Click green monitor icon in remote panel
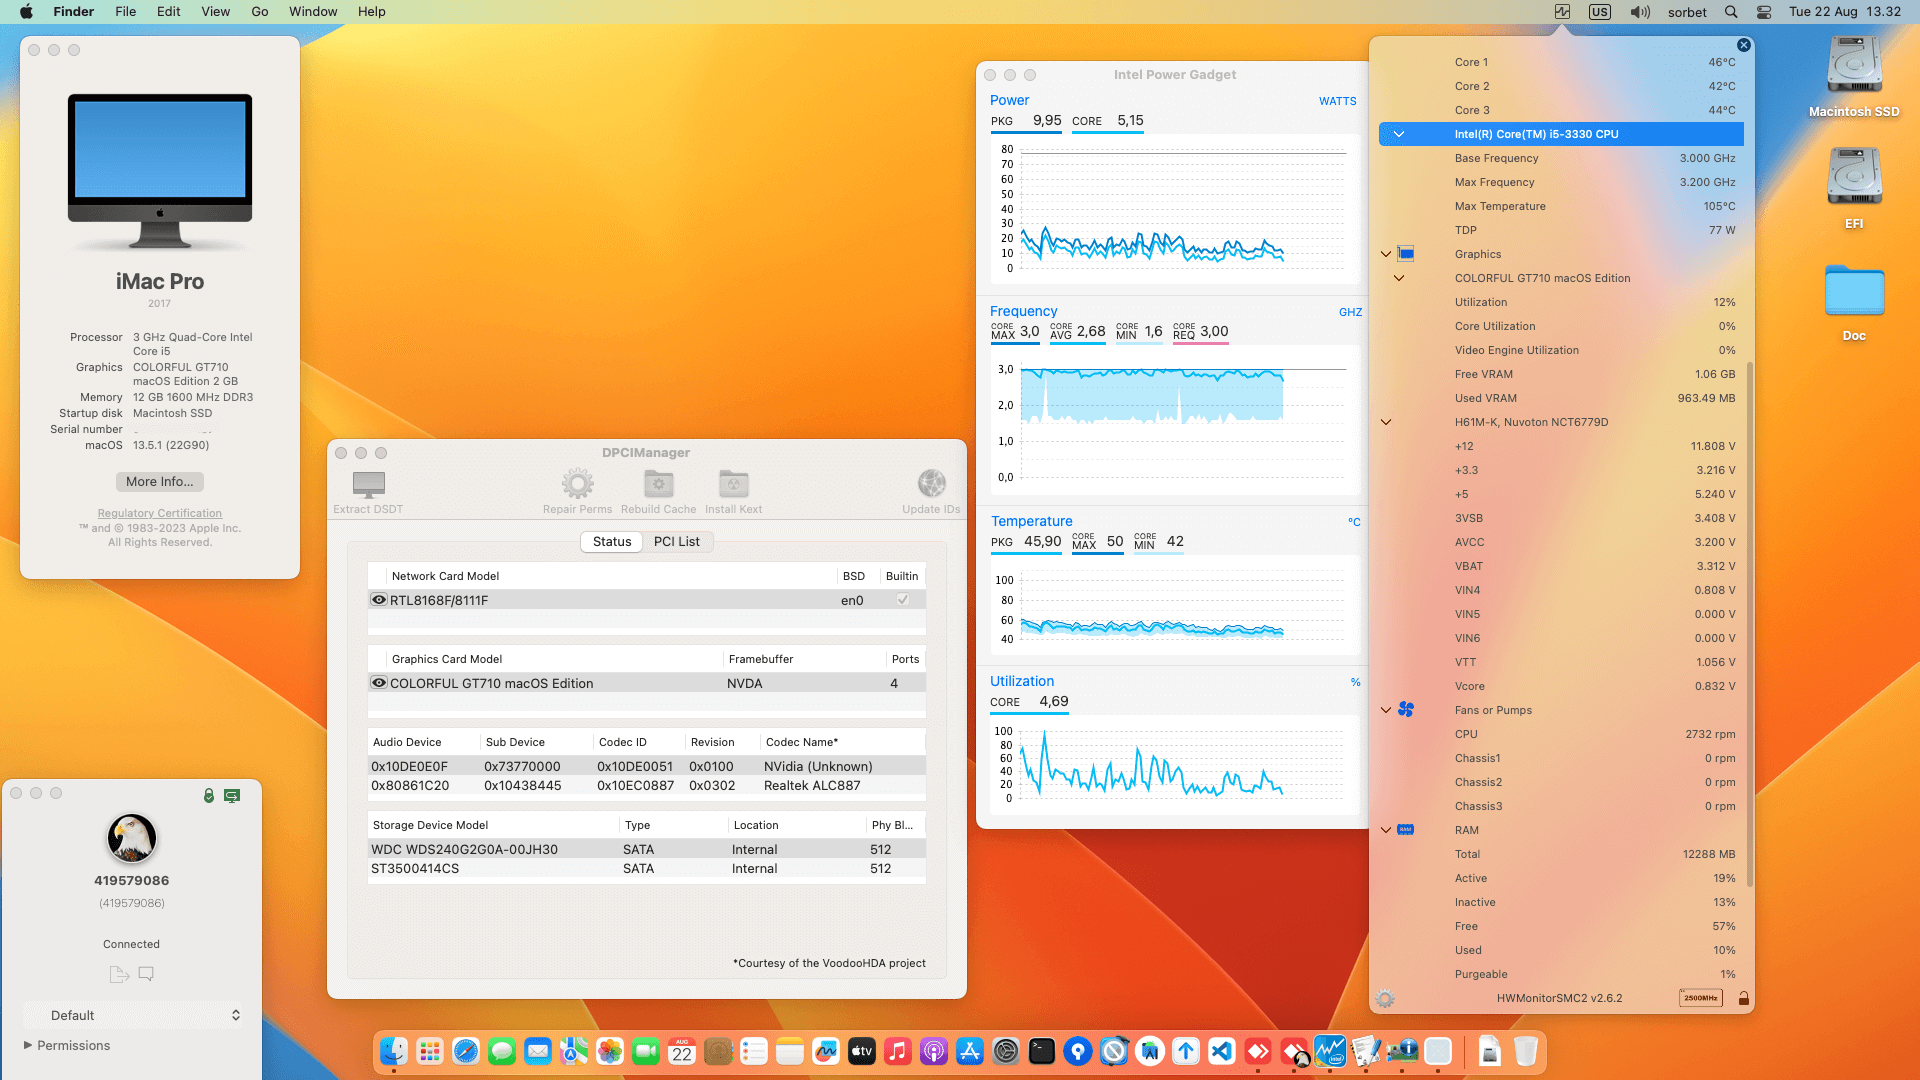 click(232, 796)
